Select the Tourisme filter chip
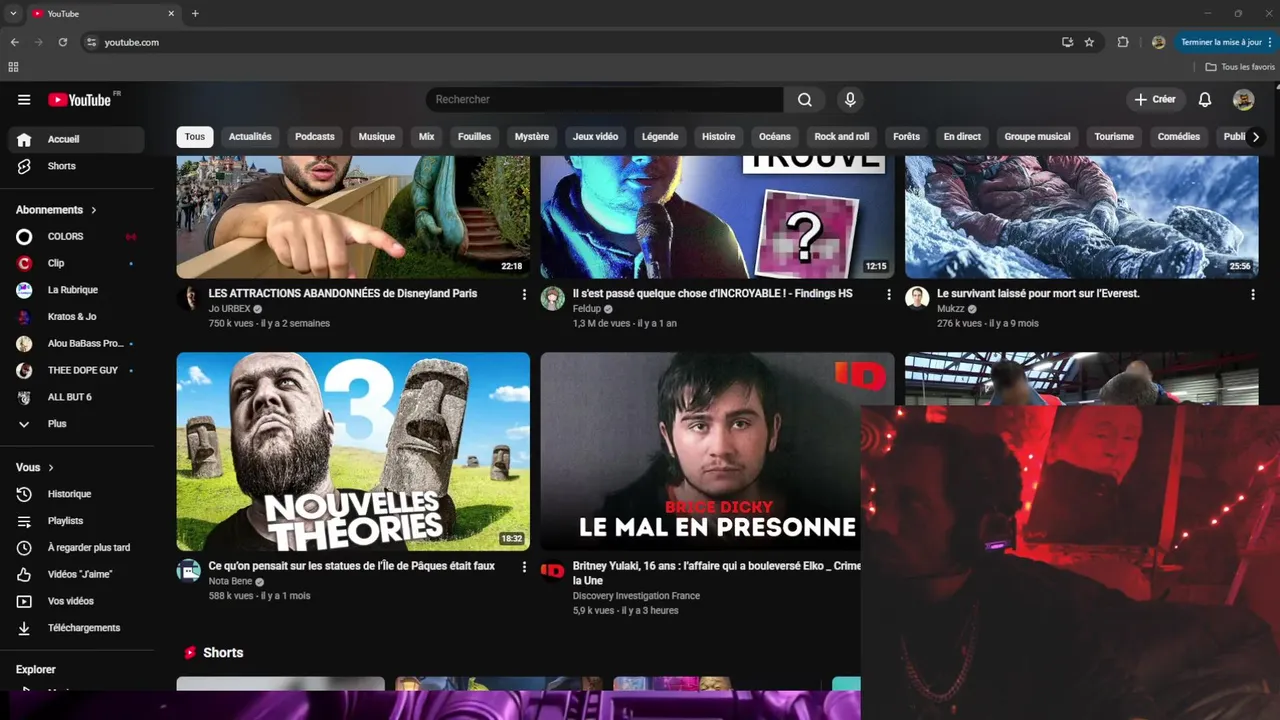Image resolution: width=1280 pixels, height=720 pixels. click(x=1114, y=137)
